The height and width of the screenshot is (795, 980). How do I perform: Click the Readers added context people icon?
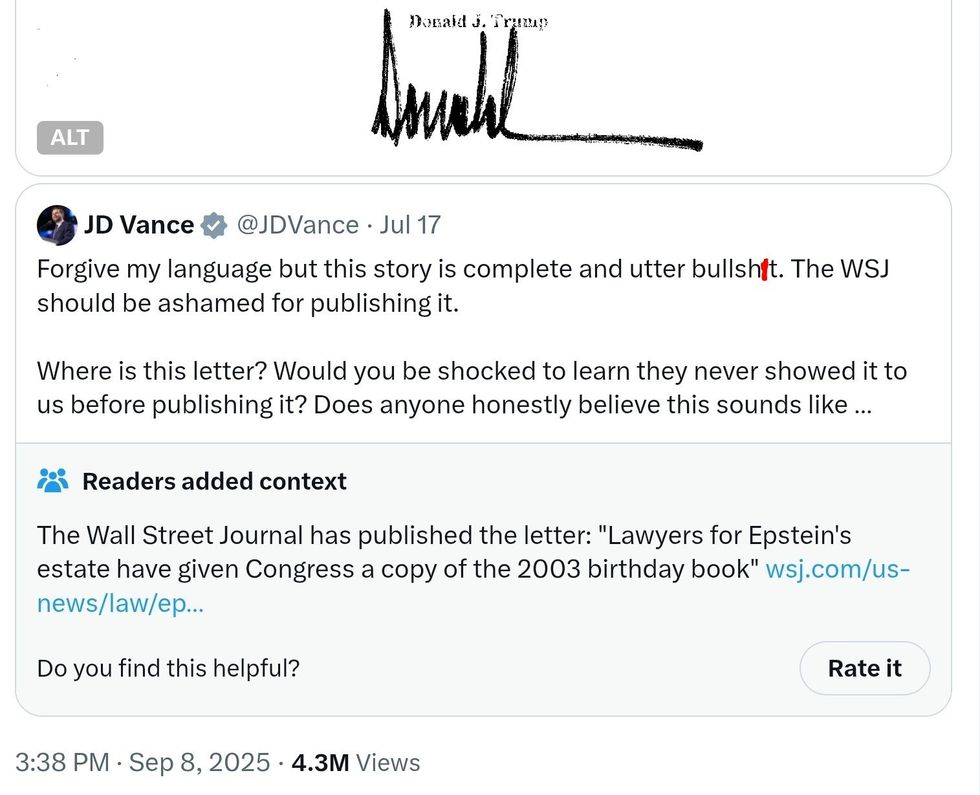point(52,481)
